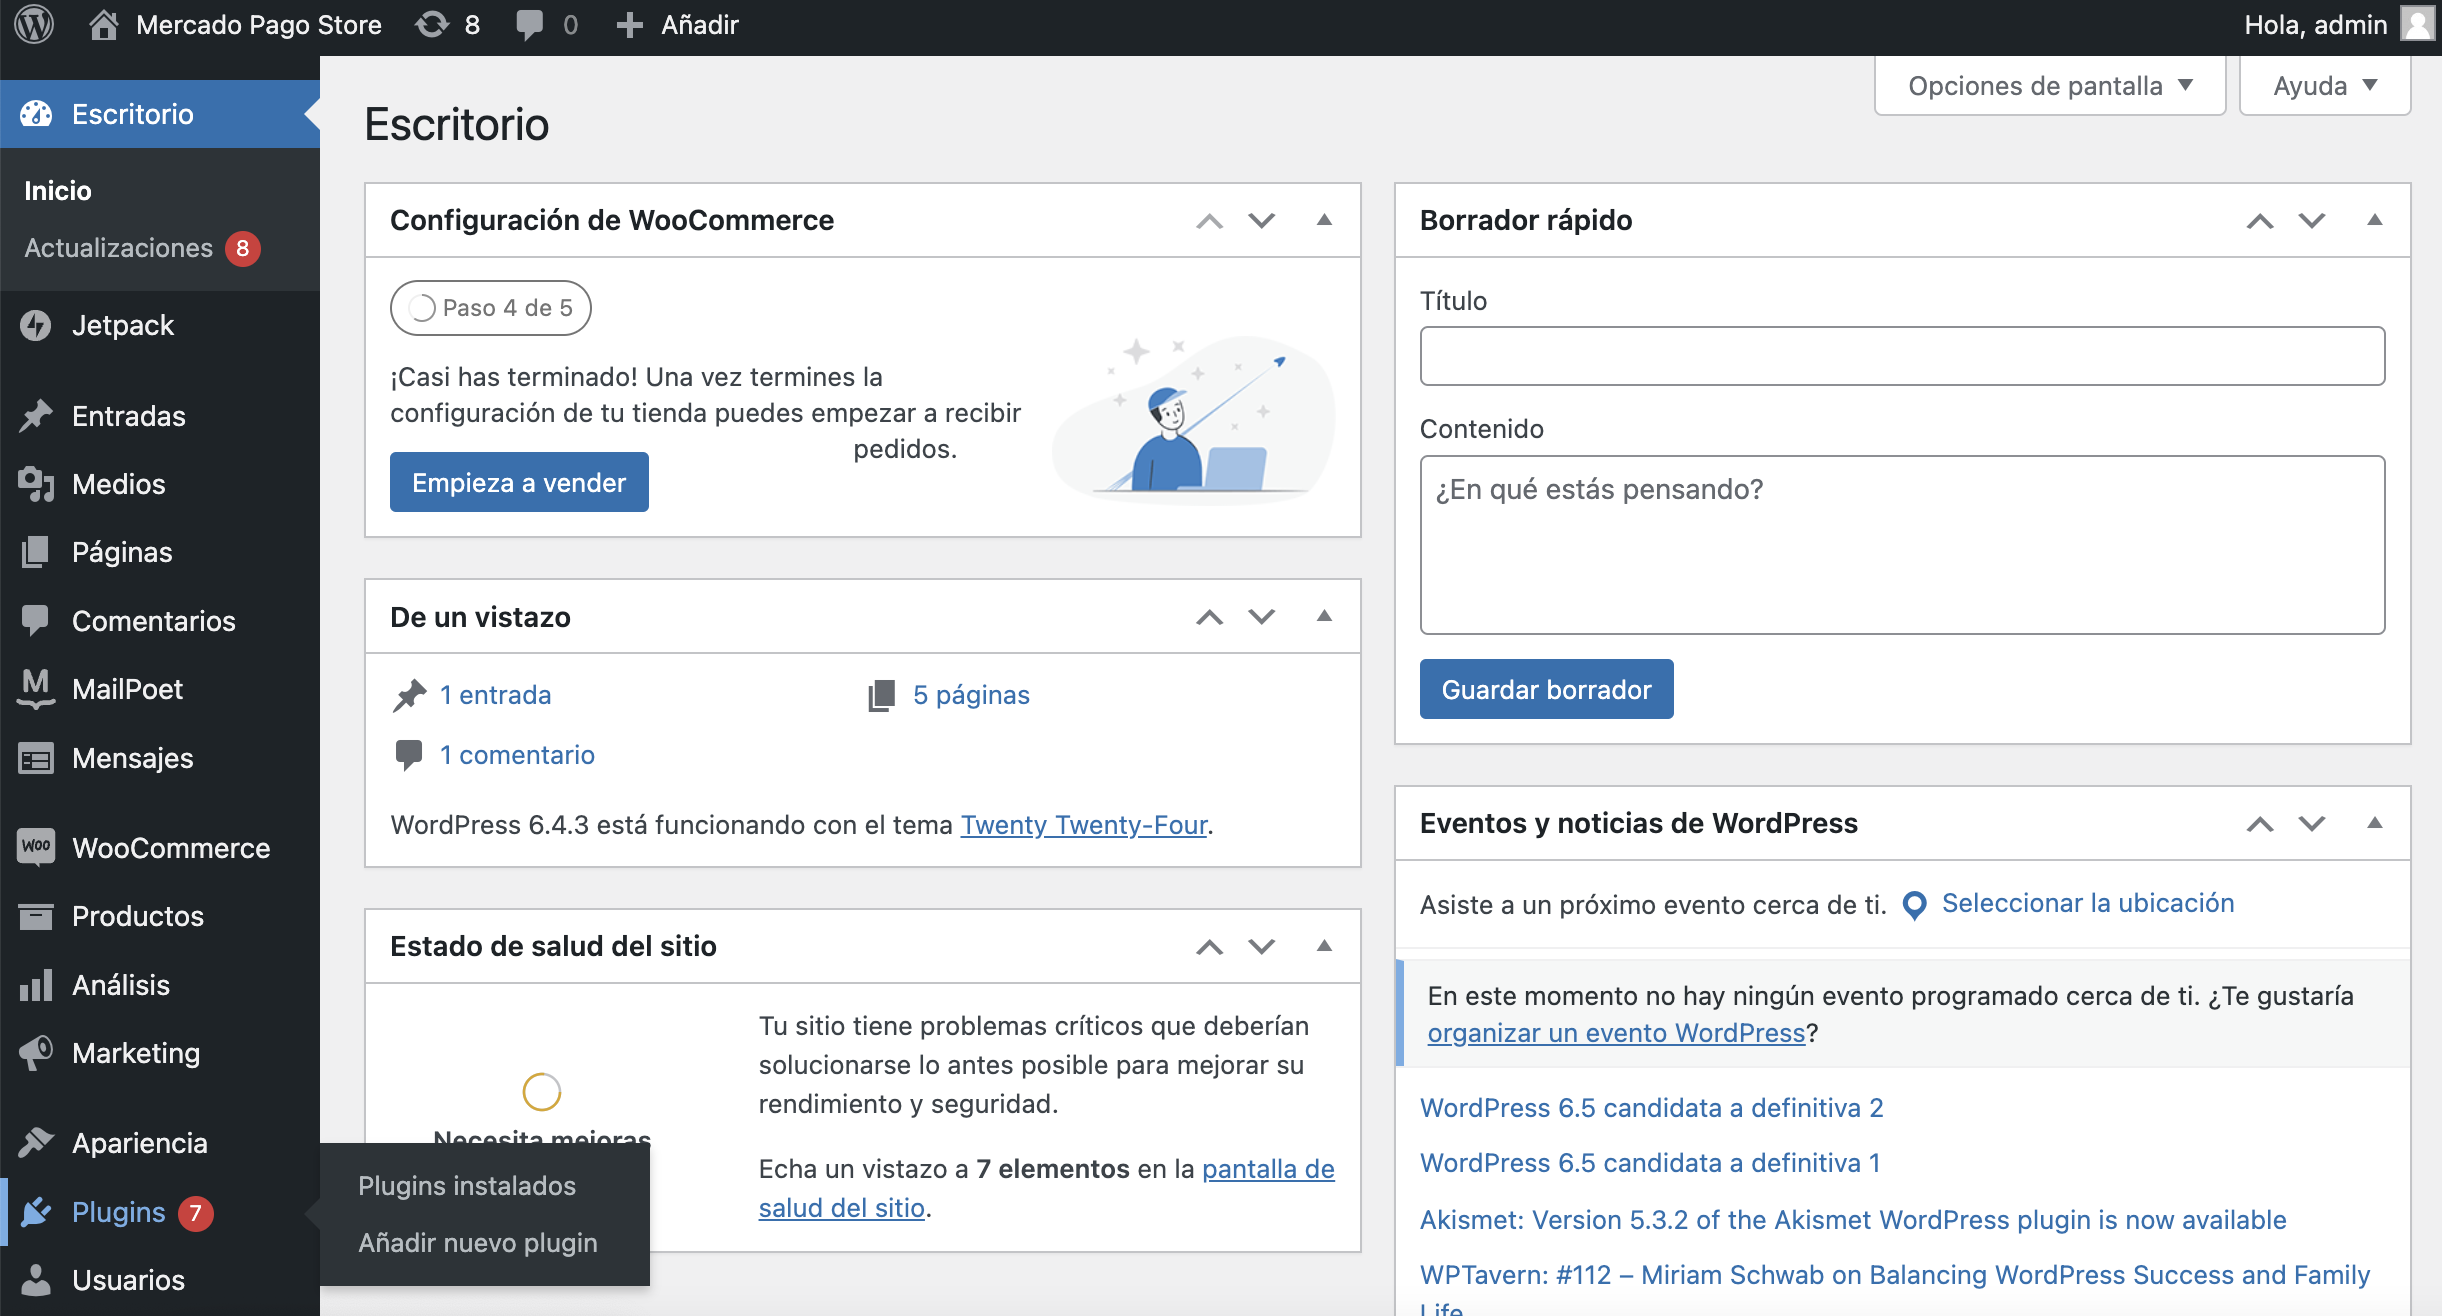Select Añadir nuevo plugin in the flyout menu
This screenshot has width=2442, height=1316.
click(478, 1243)
